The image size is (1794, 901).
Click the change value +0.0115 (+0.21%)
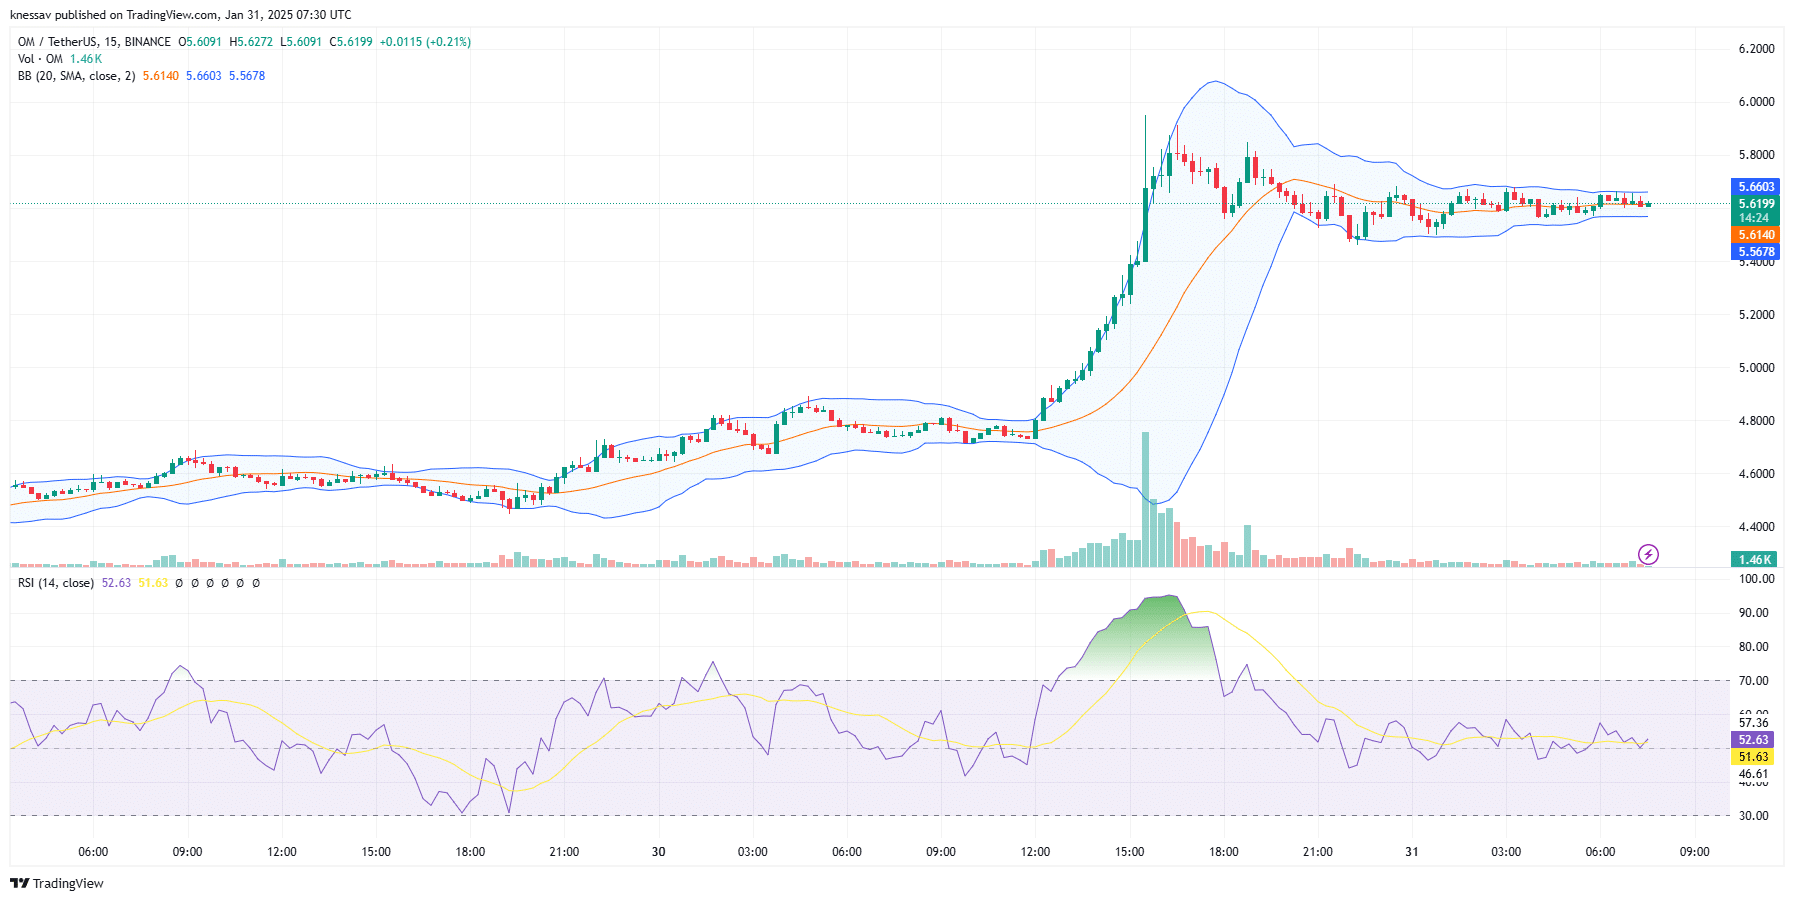pyautogui.click(x=425, y=42)
